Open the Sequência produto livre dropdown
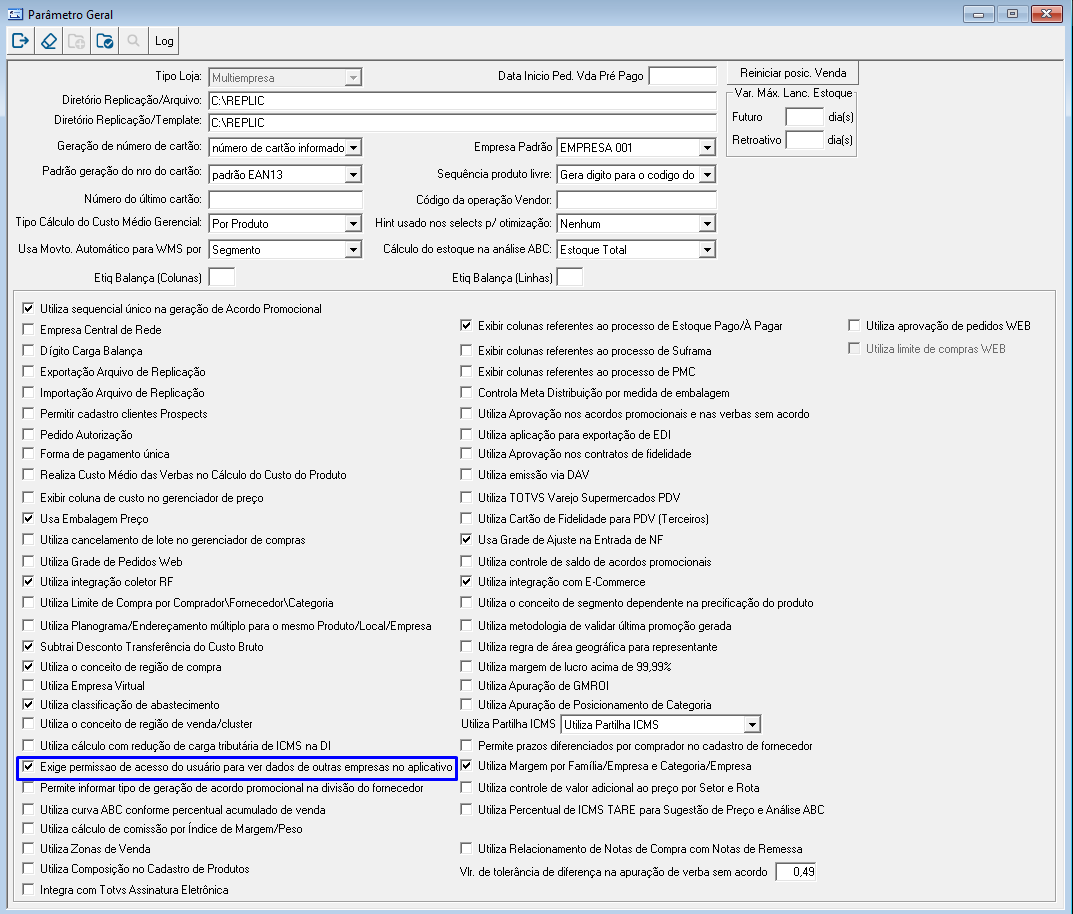 708,174
